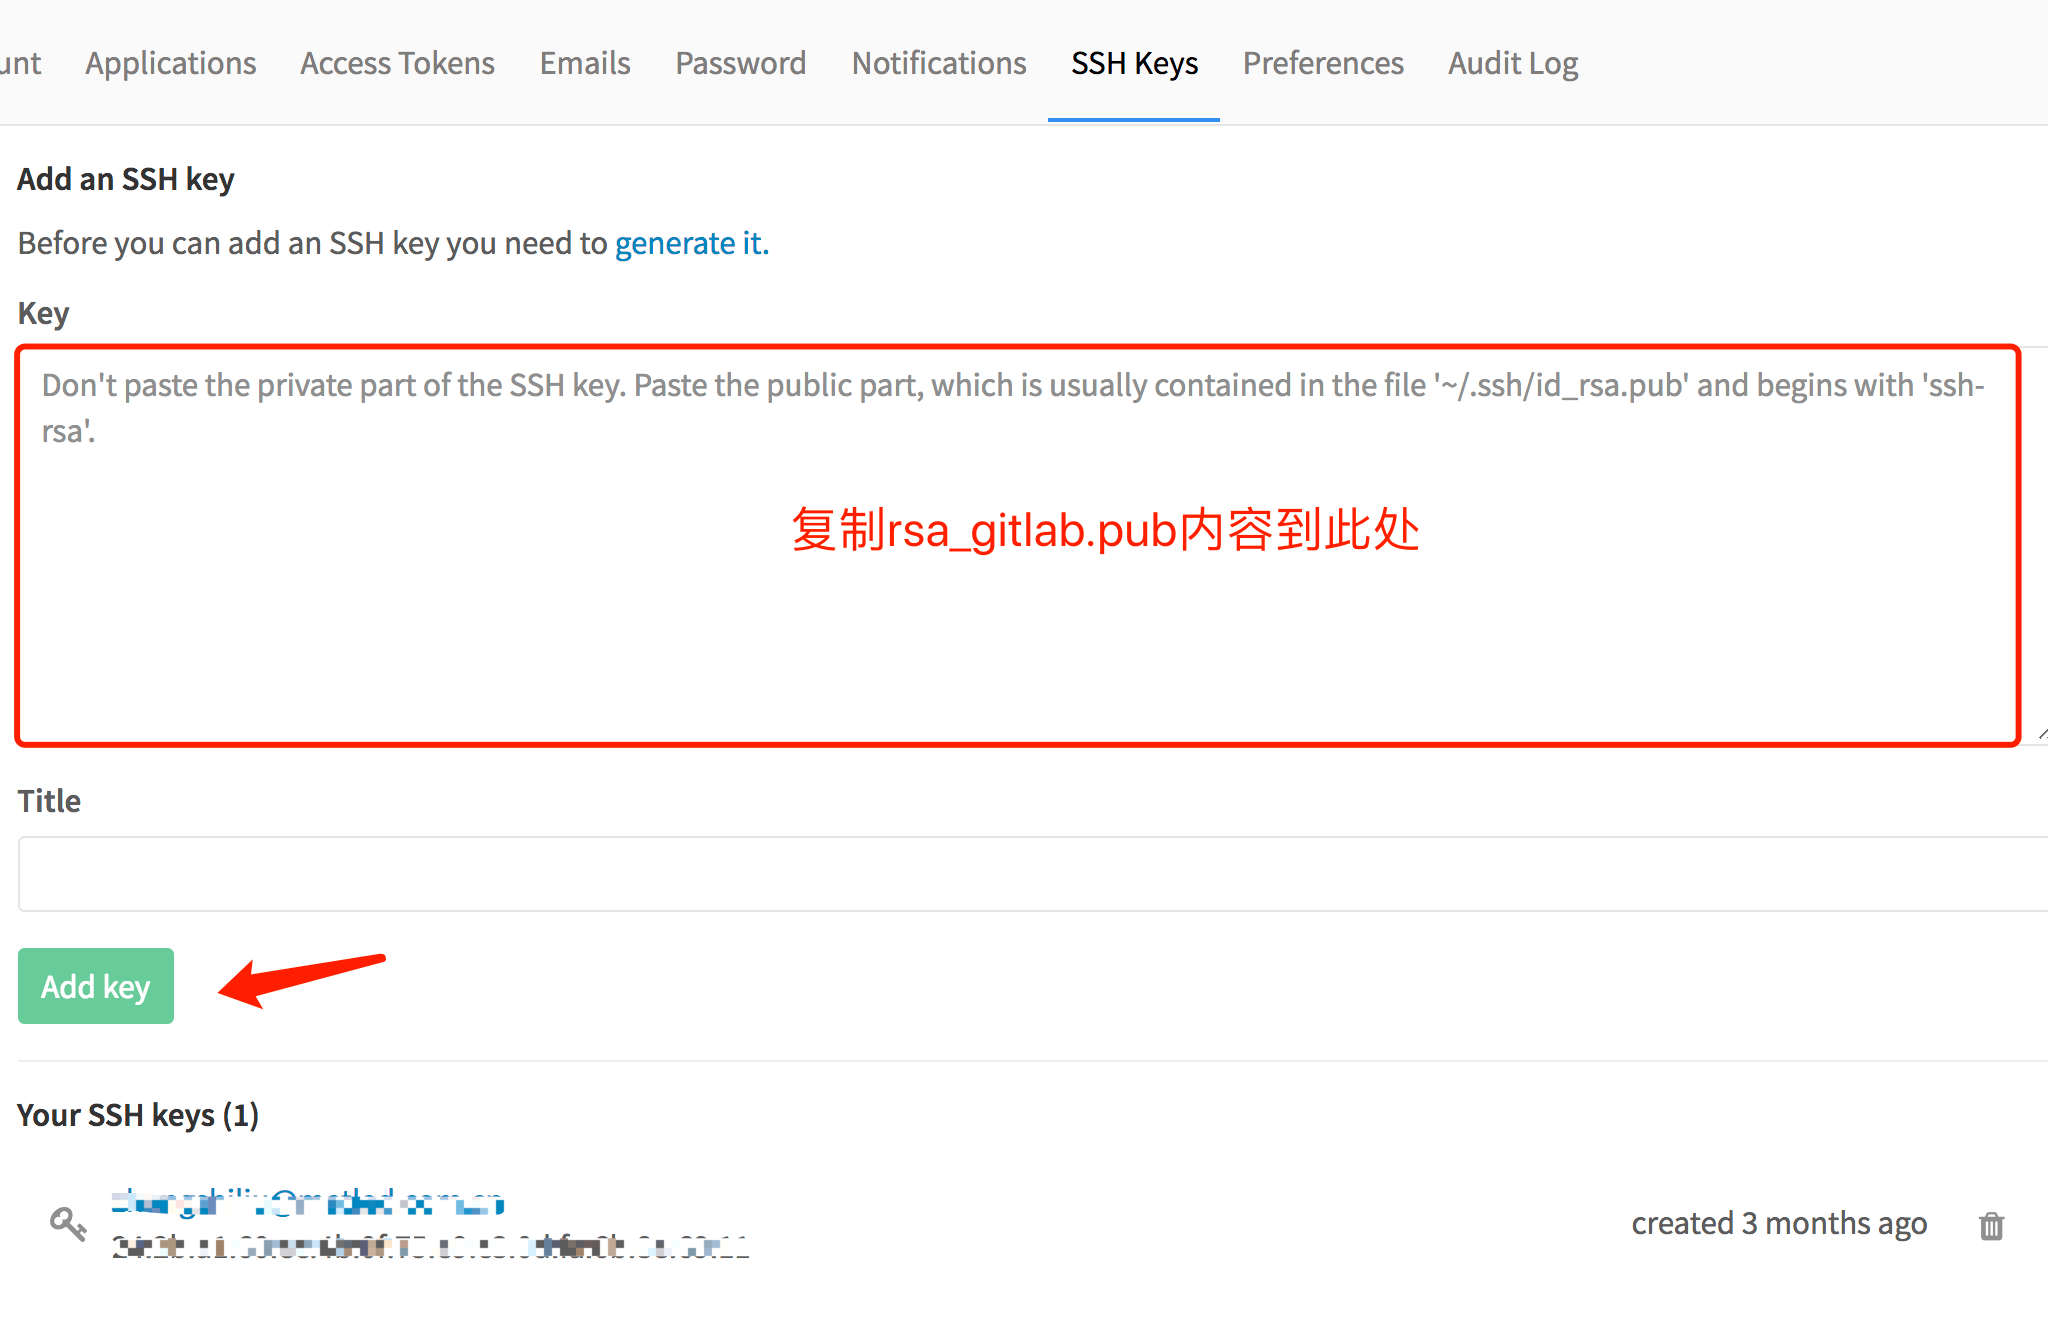Open the Applications tab
The height and width of the screenshot is (1332, 2048).
click(170, 63)
